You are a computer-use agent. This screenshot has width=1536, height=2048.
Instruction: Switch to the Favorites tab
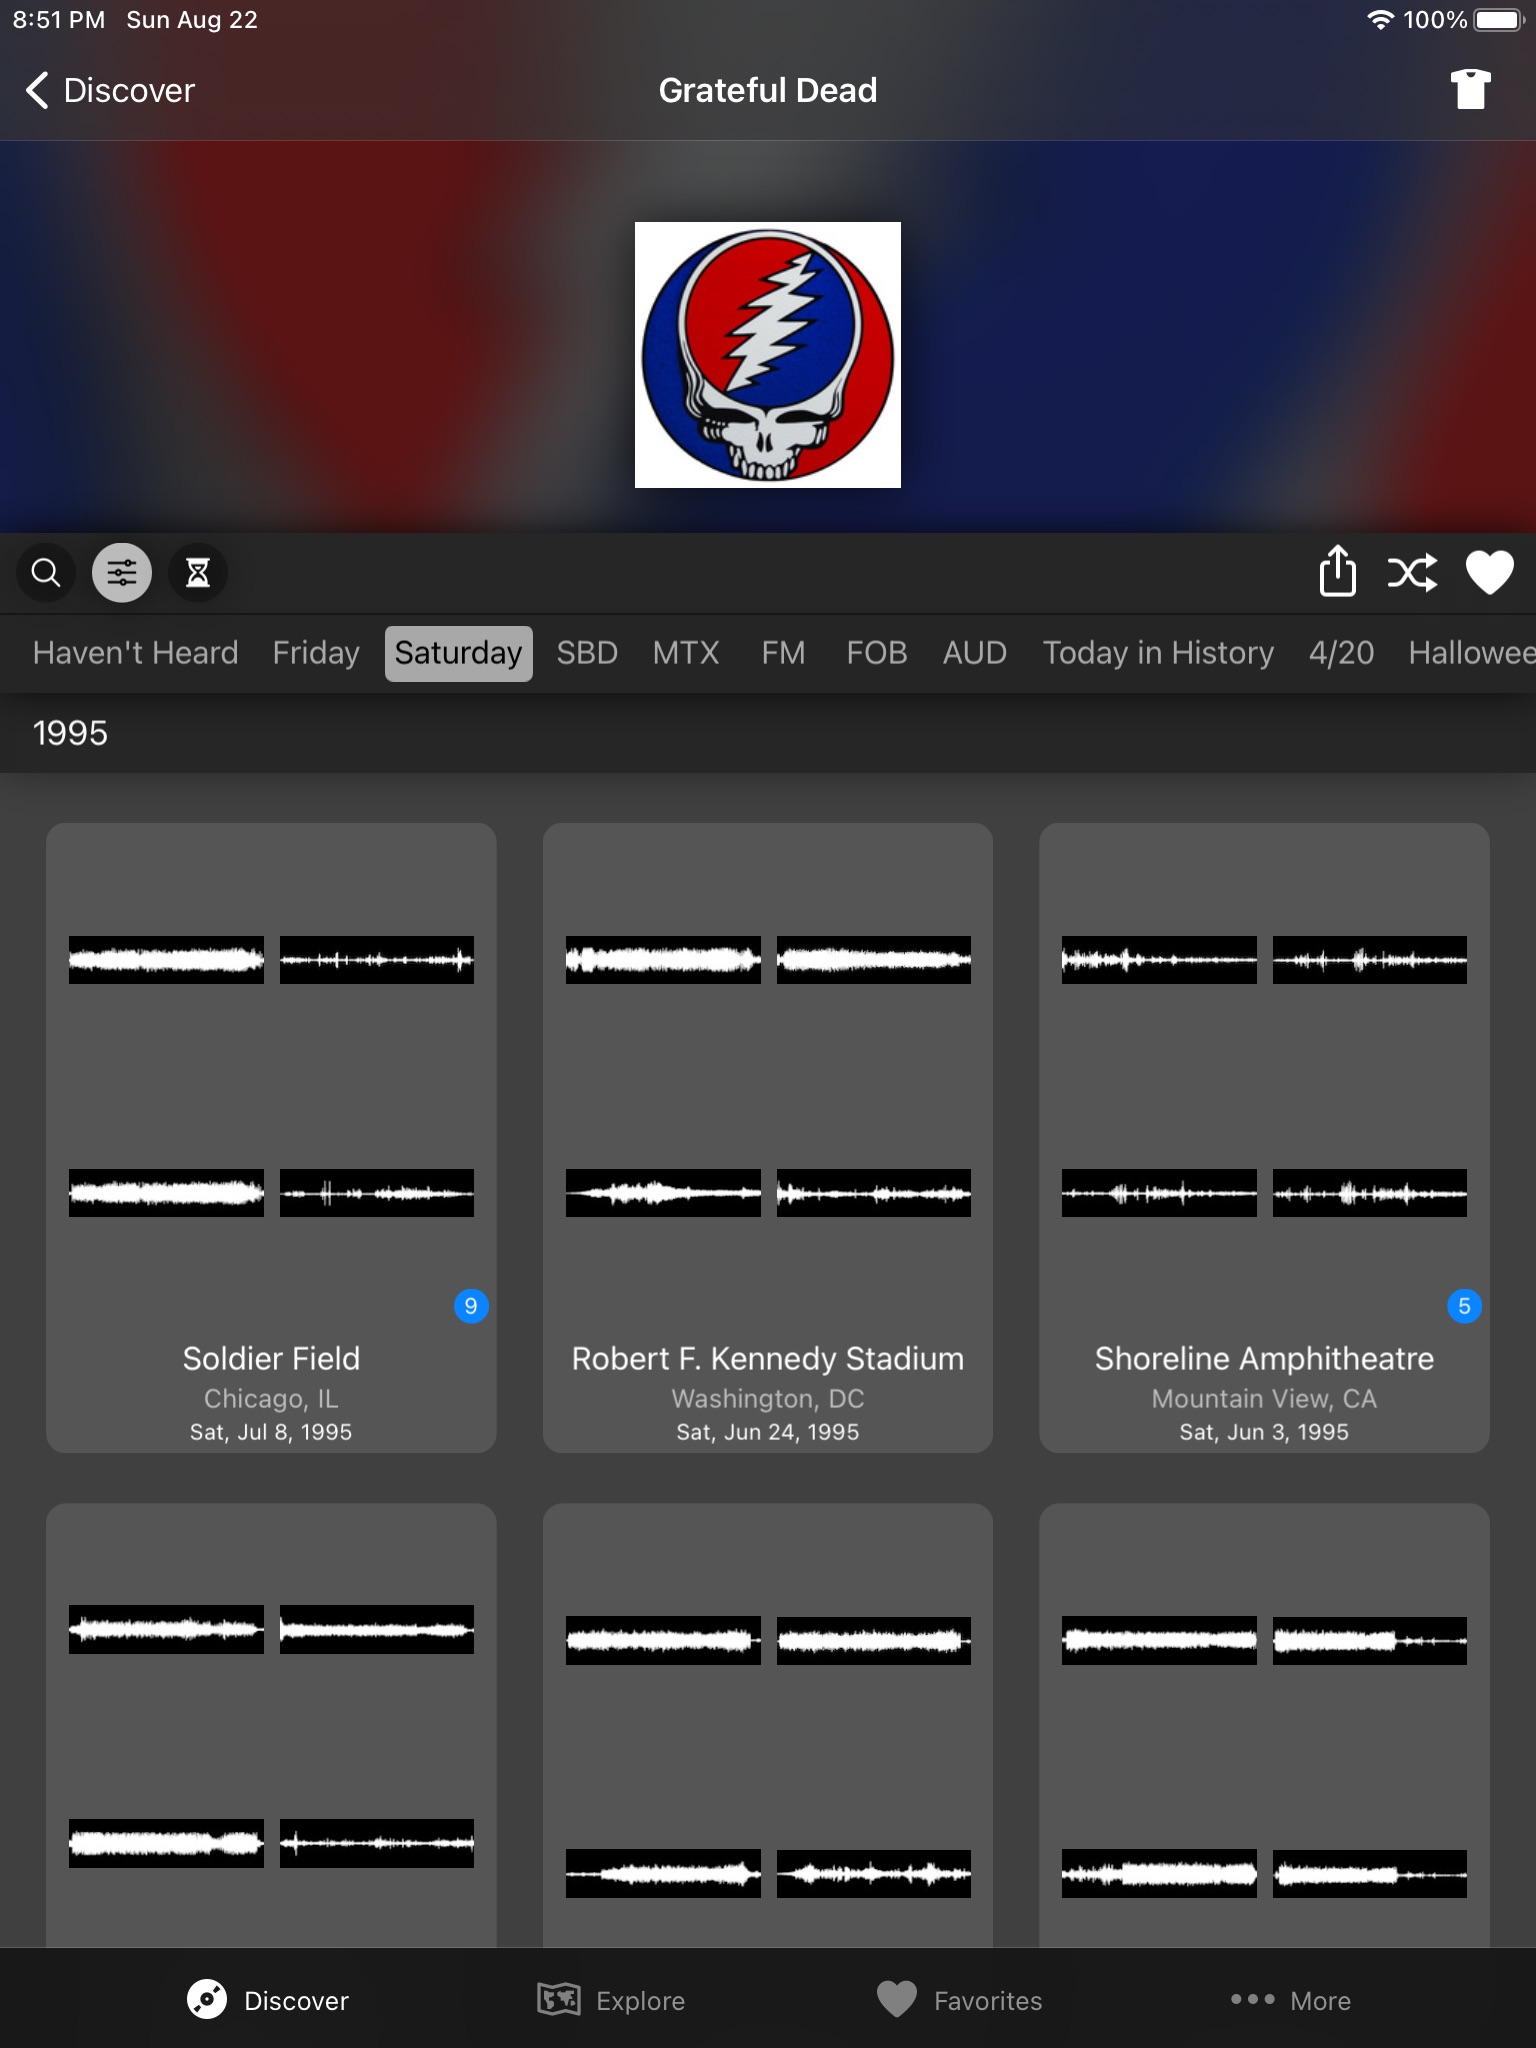pyautogui.click(x=959, y=2000)
